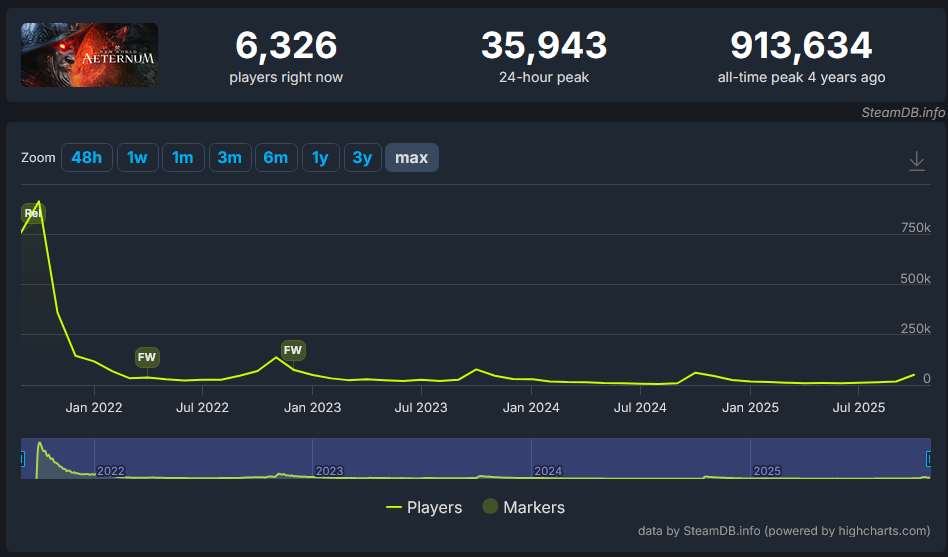The width and height of the screenshot is (948, 557).
Task: Select the 6m zoom range
Action: (276, 158)
